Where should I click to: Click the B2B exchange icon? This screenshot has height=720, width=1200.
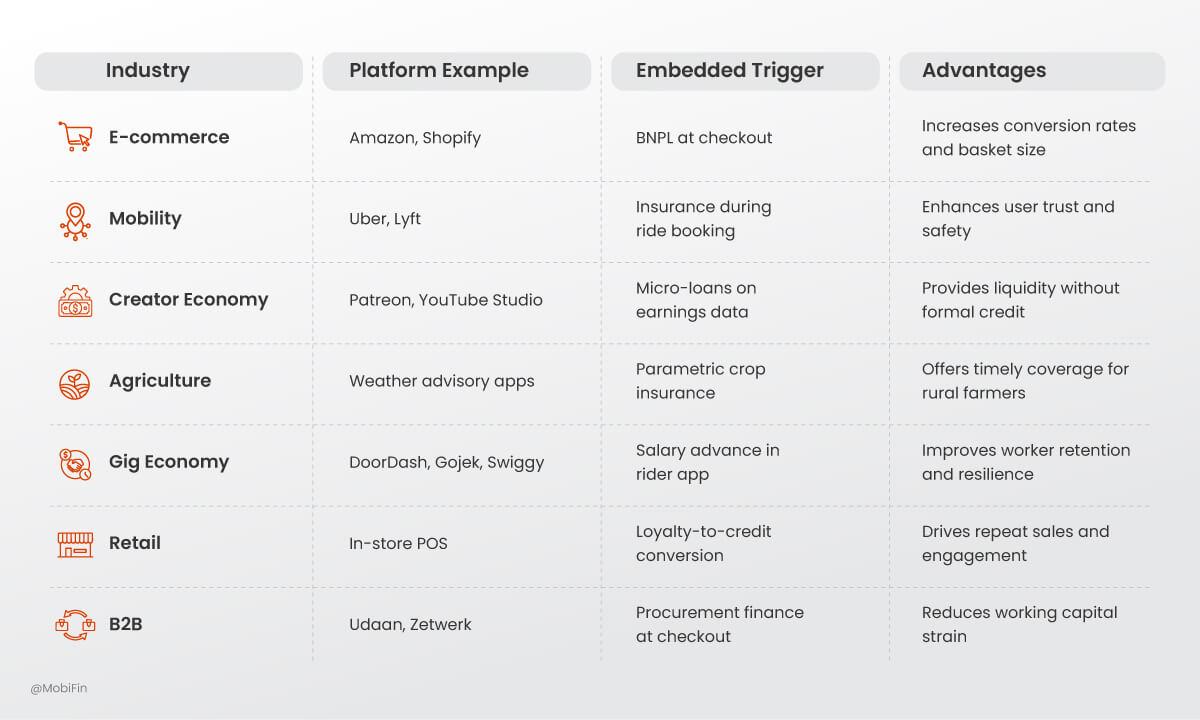75,625
